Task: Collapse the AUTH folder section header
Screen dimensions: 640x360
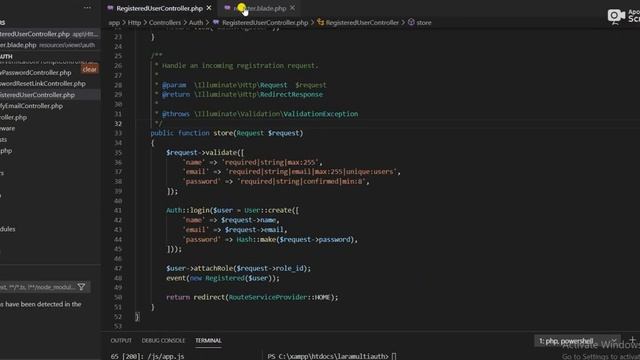Action: tap(7, 56)
